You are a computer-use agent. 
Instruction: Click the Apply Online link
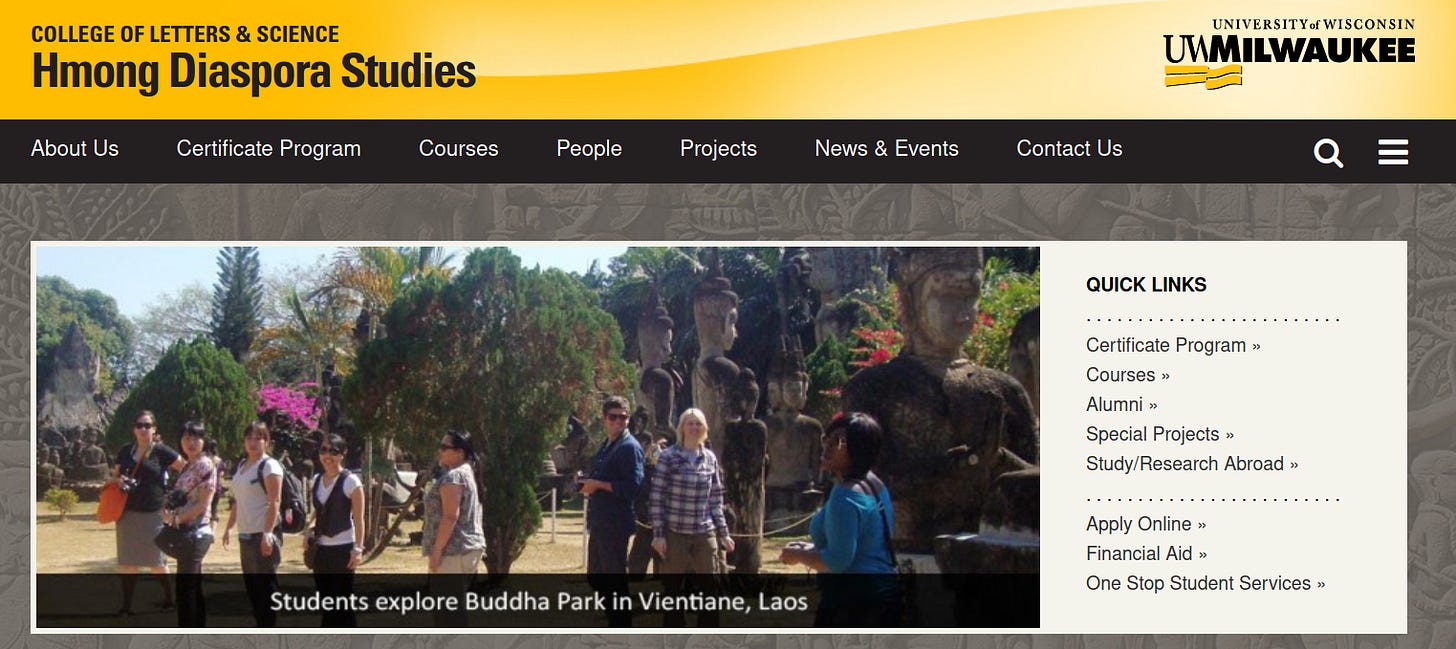click(1146, 524)
